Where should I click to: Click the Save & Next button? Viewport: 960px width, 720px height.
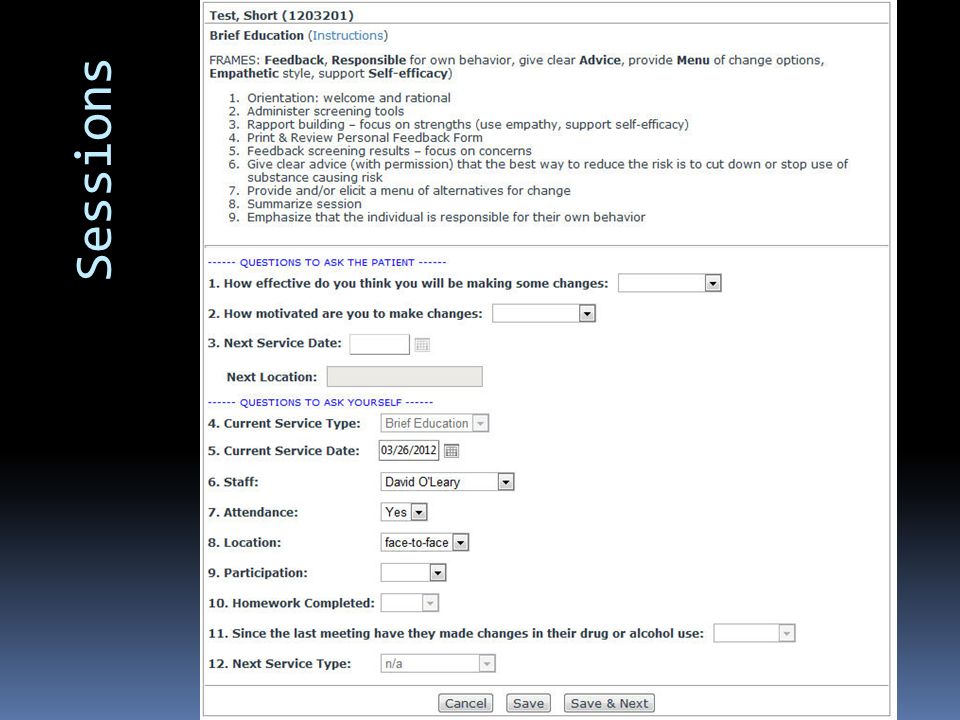609,703
